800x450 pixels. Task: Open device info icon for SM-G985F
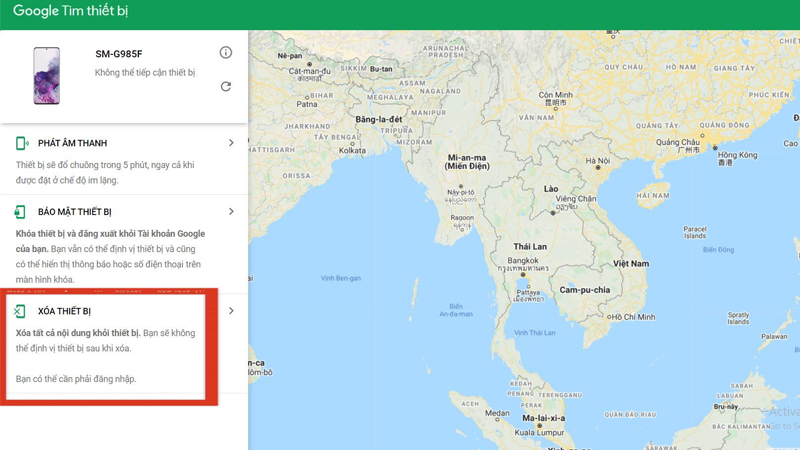coord(226,53)
